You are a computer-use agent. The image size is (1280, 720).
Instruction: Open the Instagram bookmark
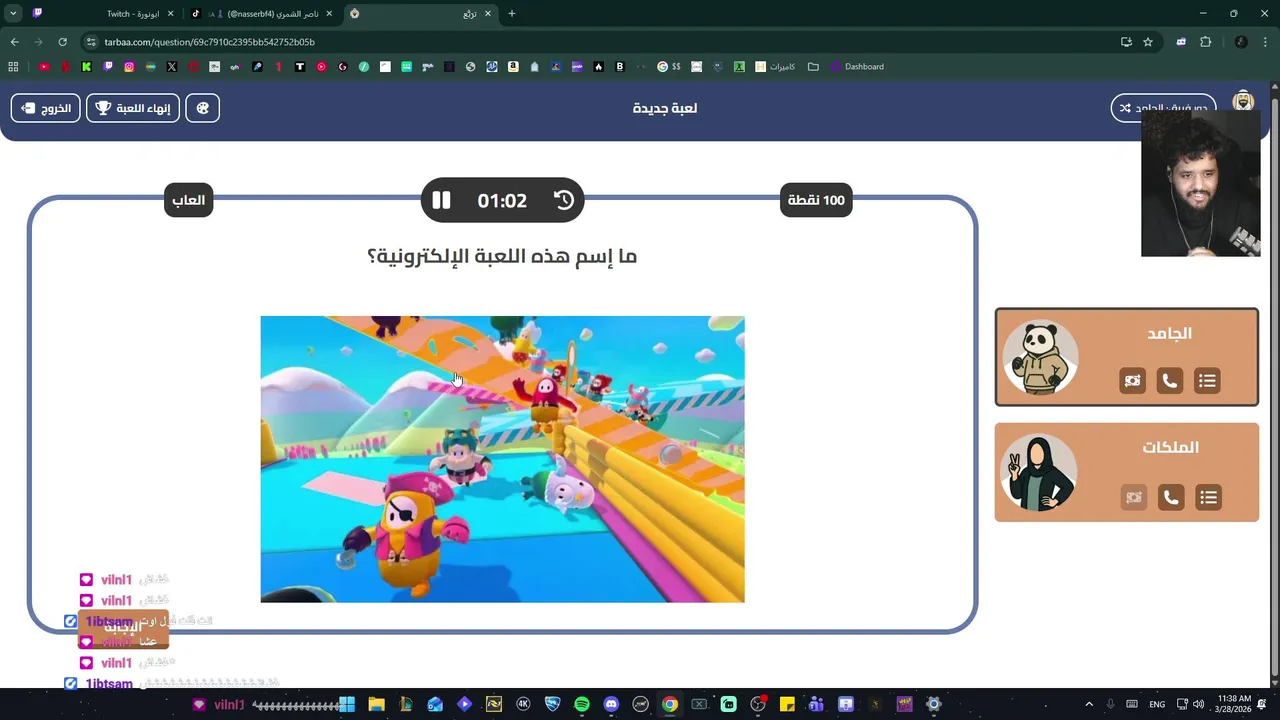tap(129, 67)
